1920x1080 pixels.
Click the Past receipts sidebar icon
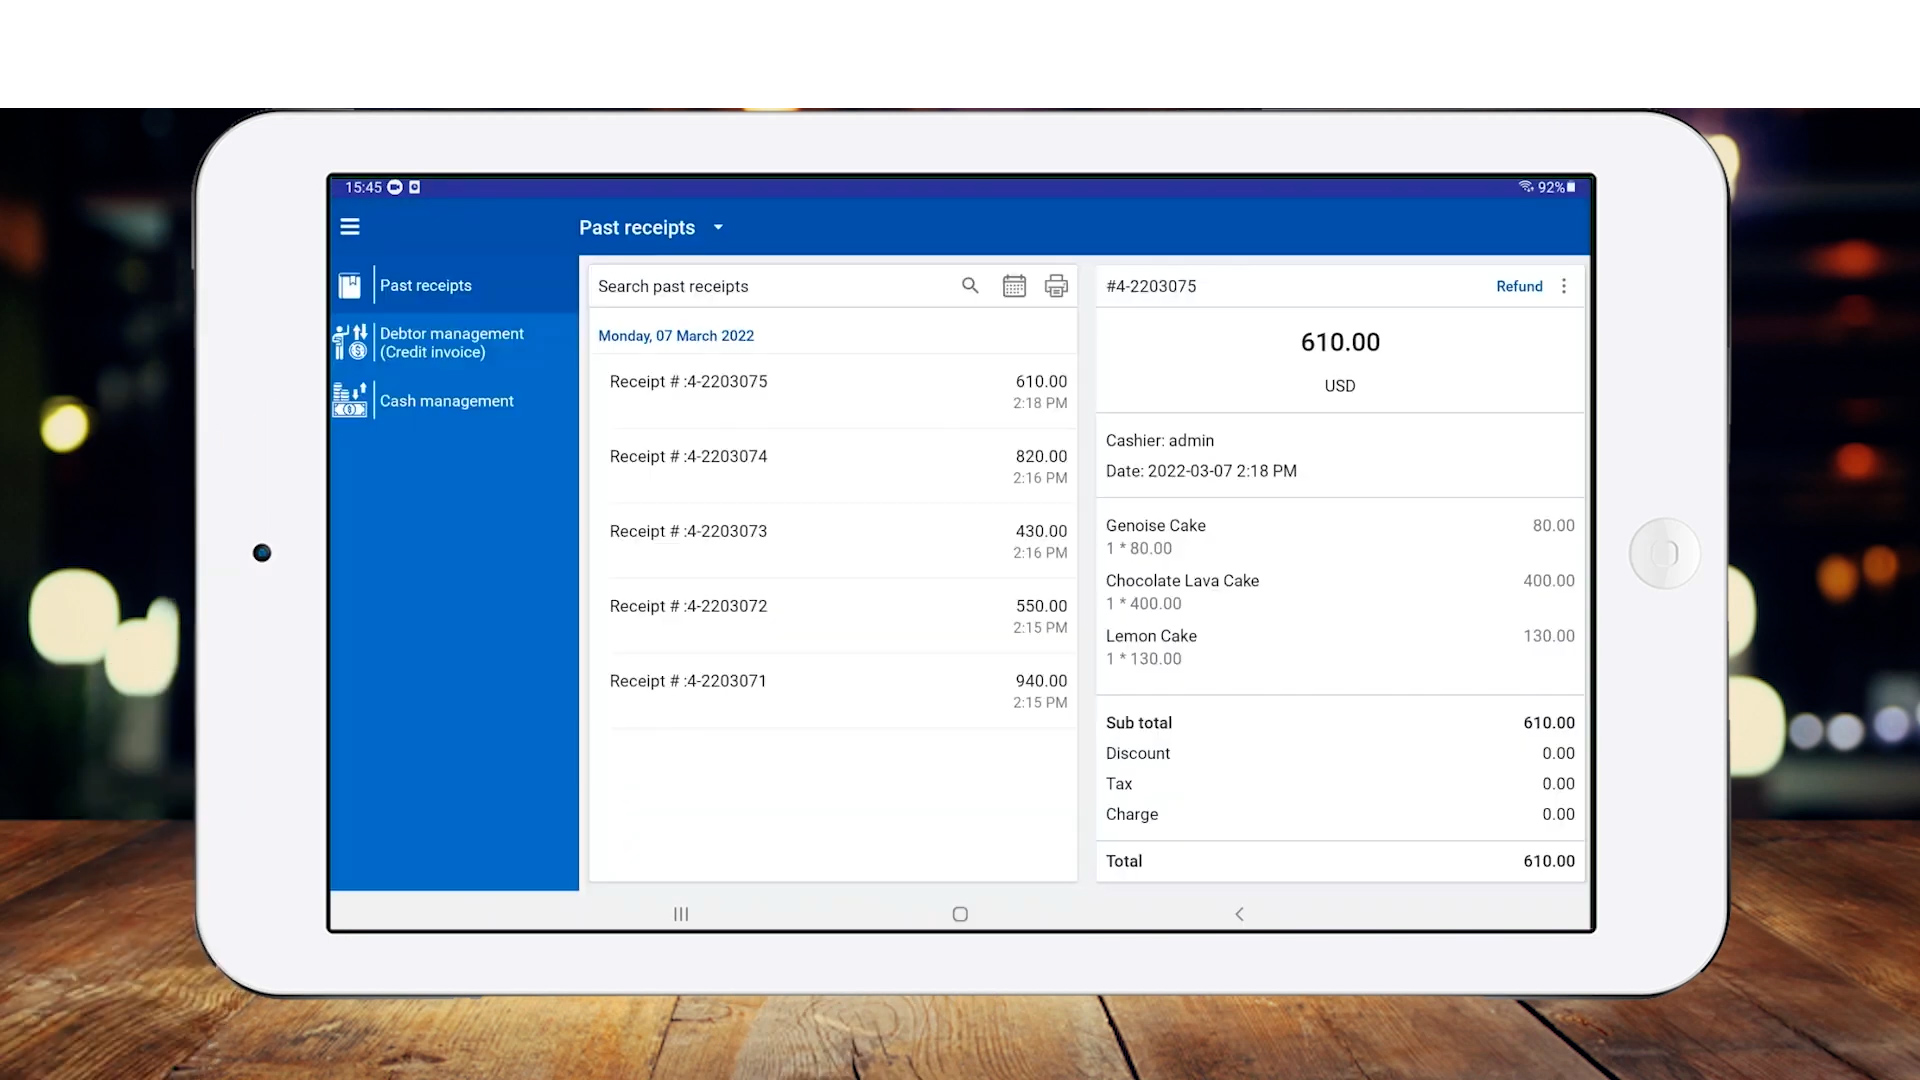[x=349, y=286]
